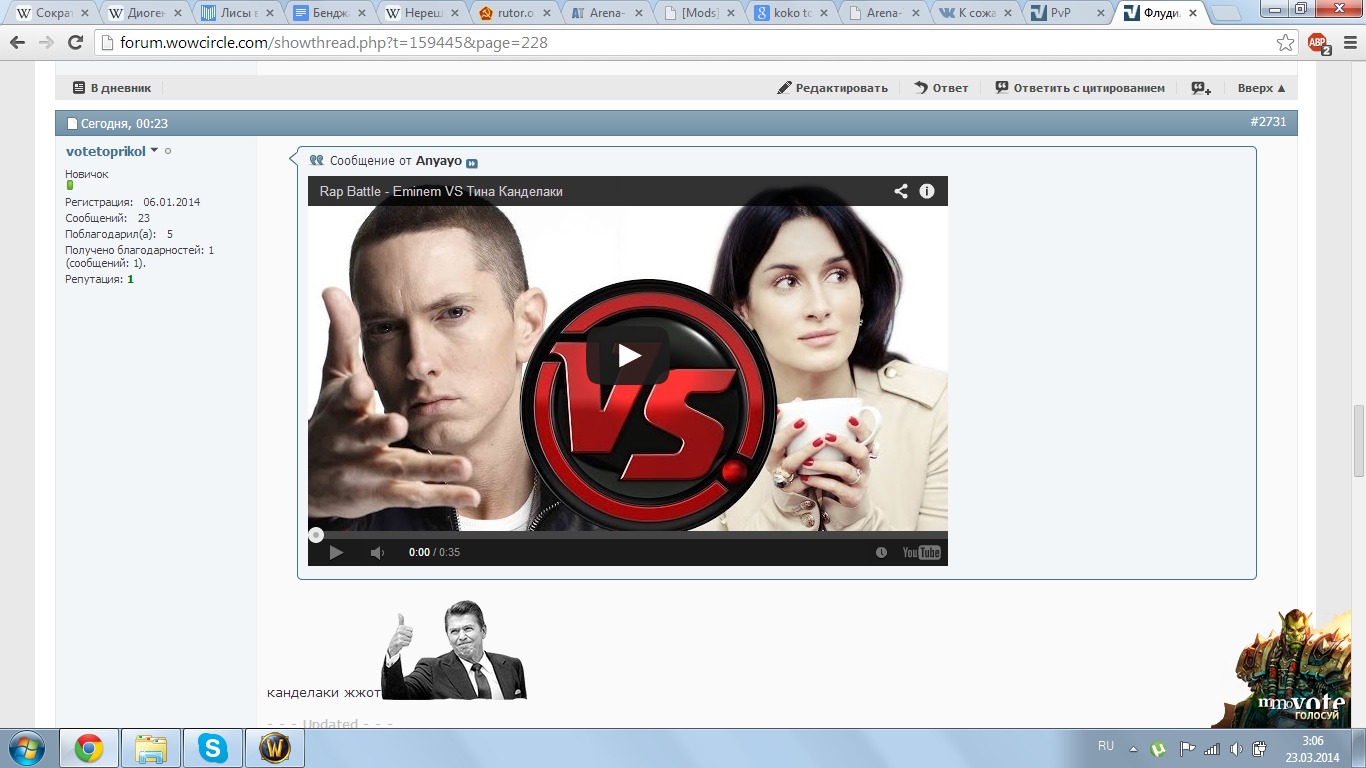Open Skype from the taskbar
1366x768 pixels.
213,748
